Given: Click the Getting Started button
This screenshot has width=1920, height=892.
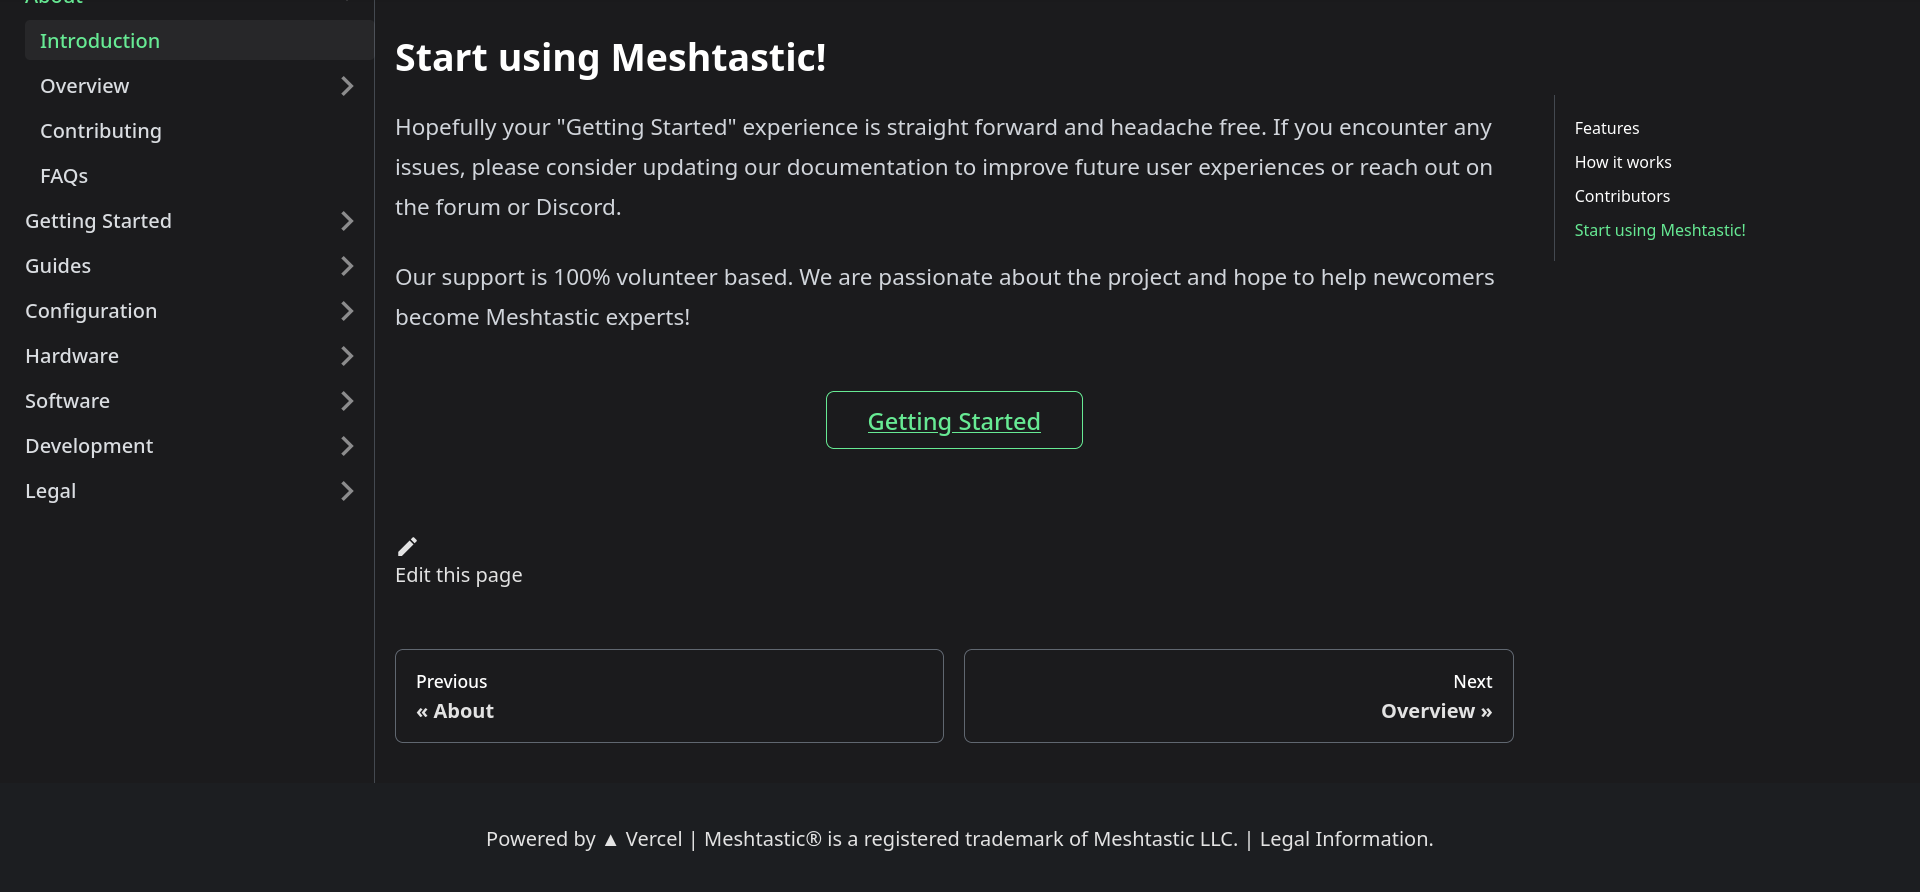Looking at the screenshot, I should [x=953, y=421].
